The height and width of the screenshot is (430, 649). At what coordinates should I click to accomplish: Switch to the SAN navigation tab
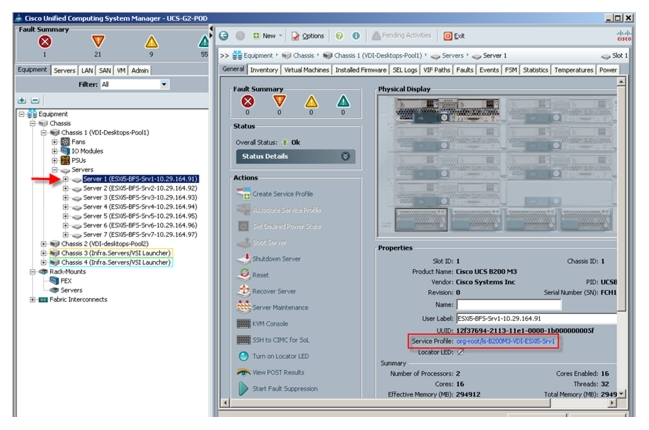pos(105,70)
